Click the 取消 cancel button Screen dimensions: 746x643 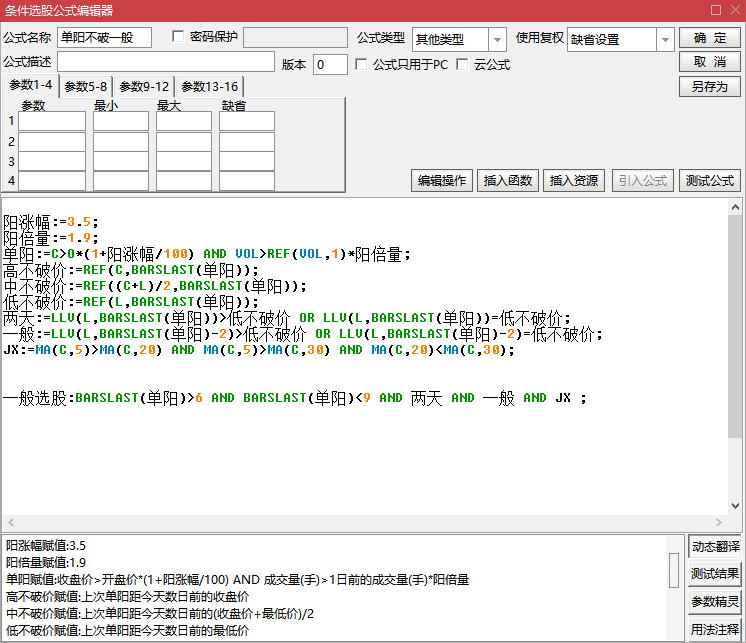pos(710,62)
